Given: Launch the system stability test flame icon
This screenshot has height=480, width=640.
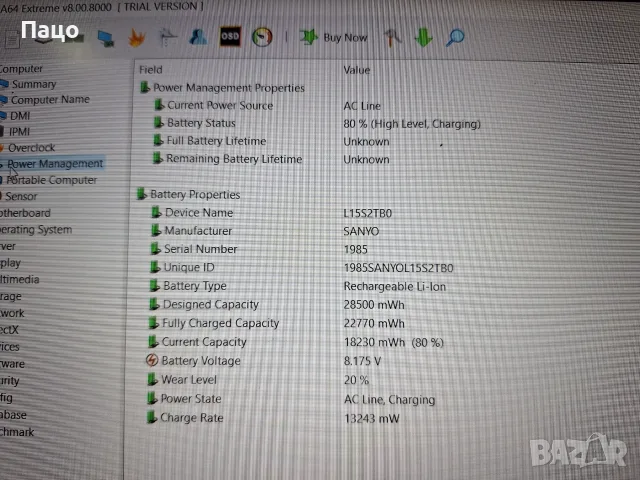Looking at the screenshot, I should (136, 38).
